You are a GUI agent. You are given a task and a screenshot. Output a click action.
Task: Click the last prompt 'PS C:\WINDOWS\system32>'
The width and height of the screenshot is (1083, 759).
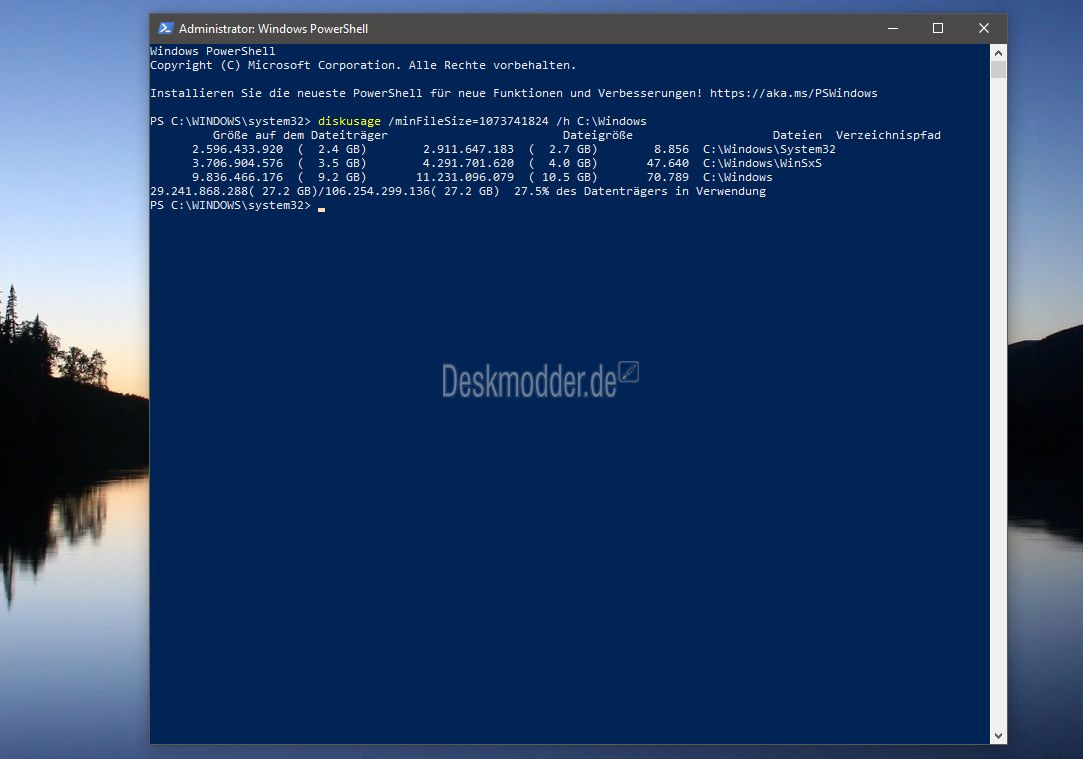click(x=230, y=206)
